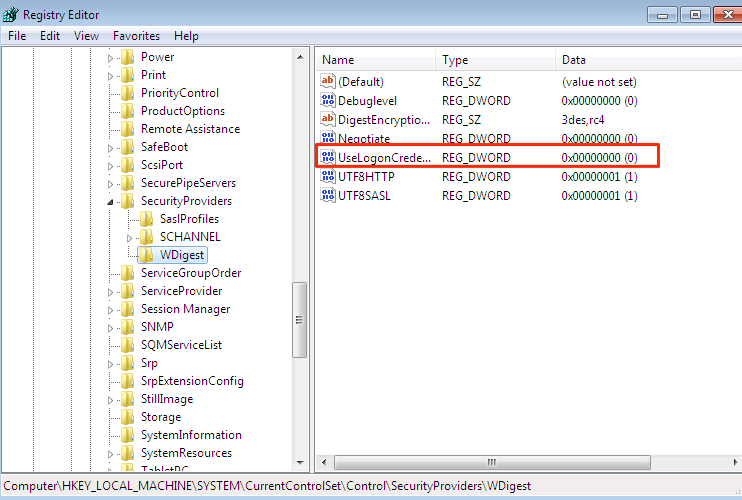This screenshot has height=500, width=742.
Task: Expand the ServiceProvider key
Action: 110,292
